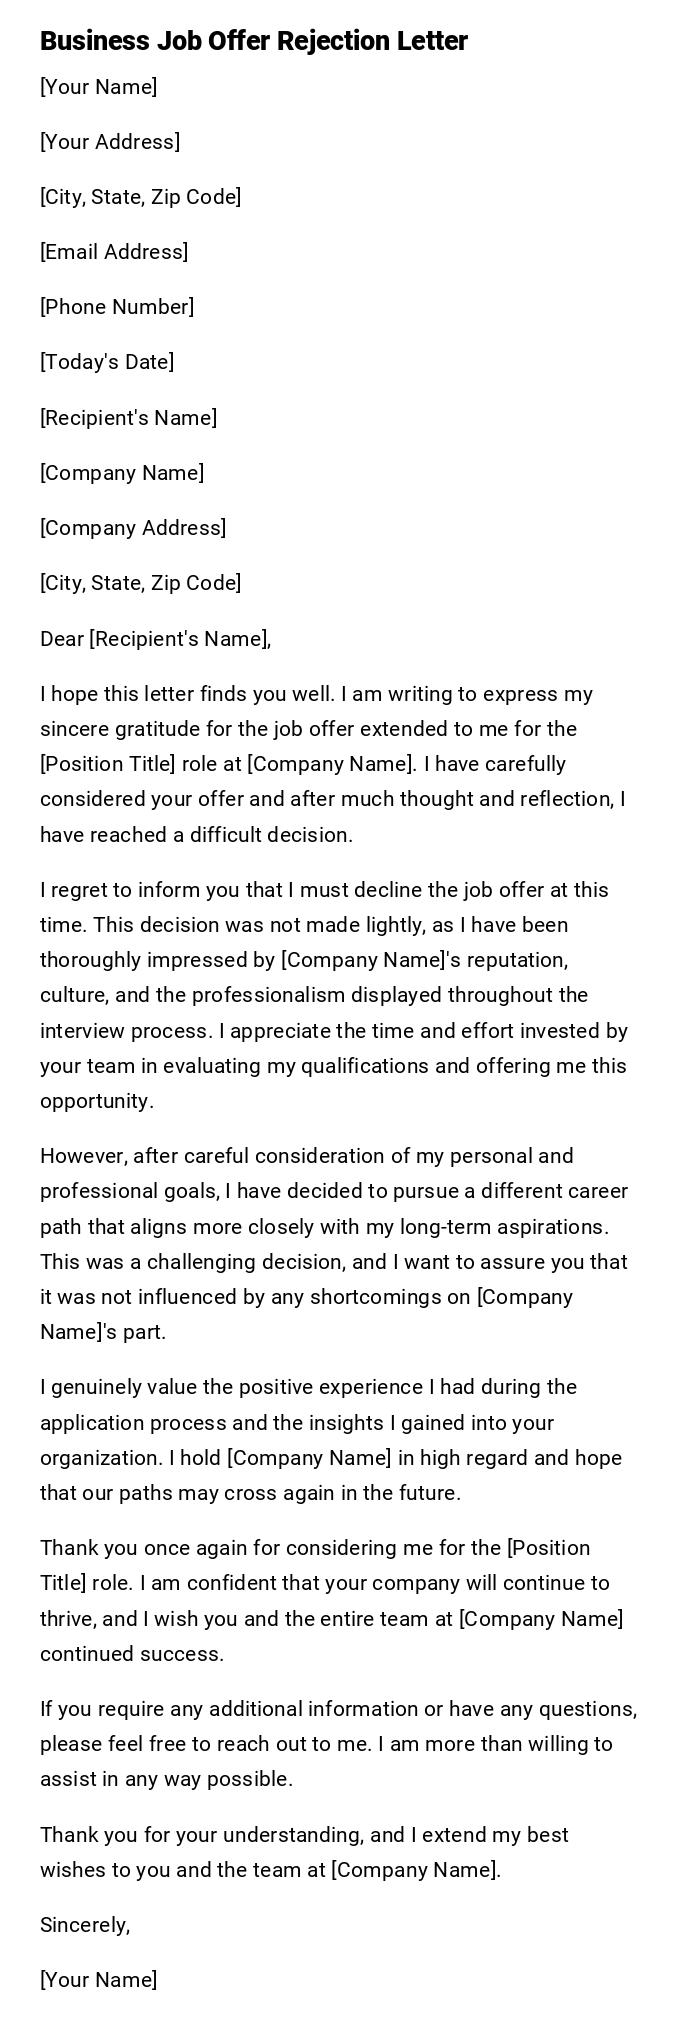Click the [Your Name] signature placeholder at bottom
The height and width of the screenshot is (2042, 700).
pos(98,1980)
